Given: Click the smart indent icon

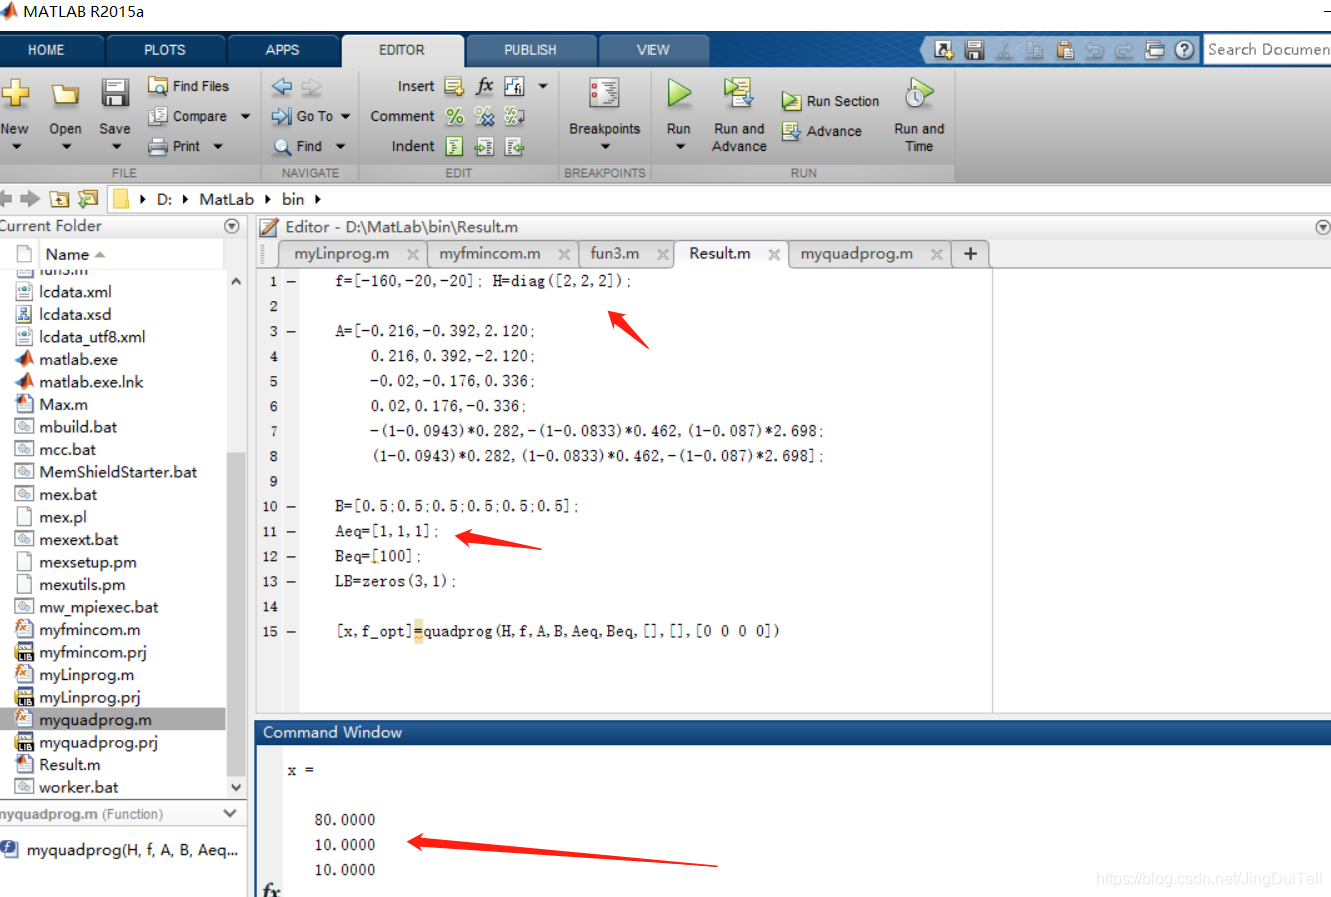Looking at the screenshot, I should tap(454, 146).
